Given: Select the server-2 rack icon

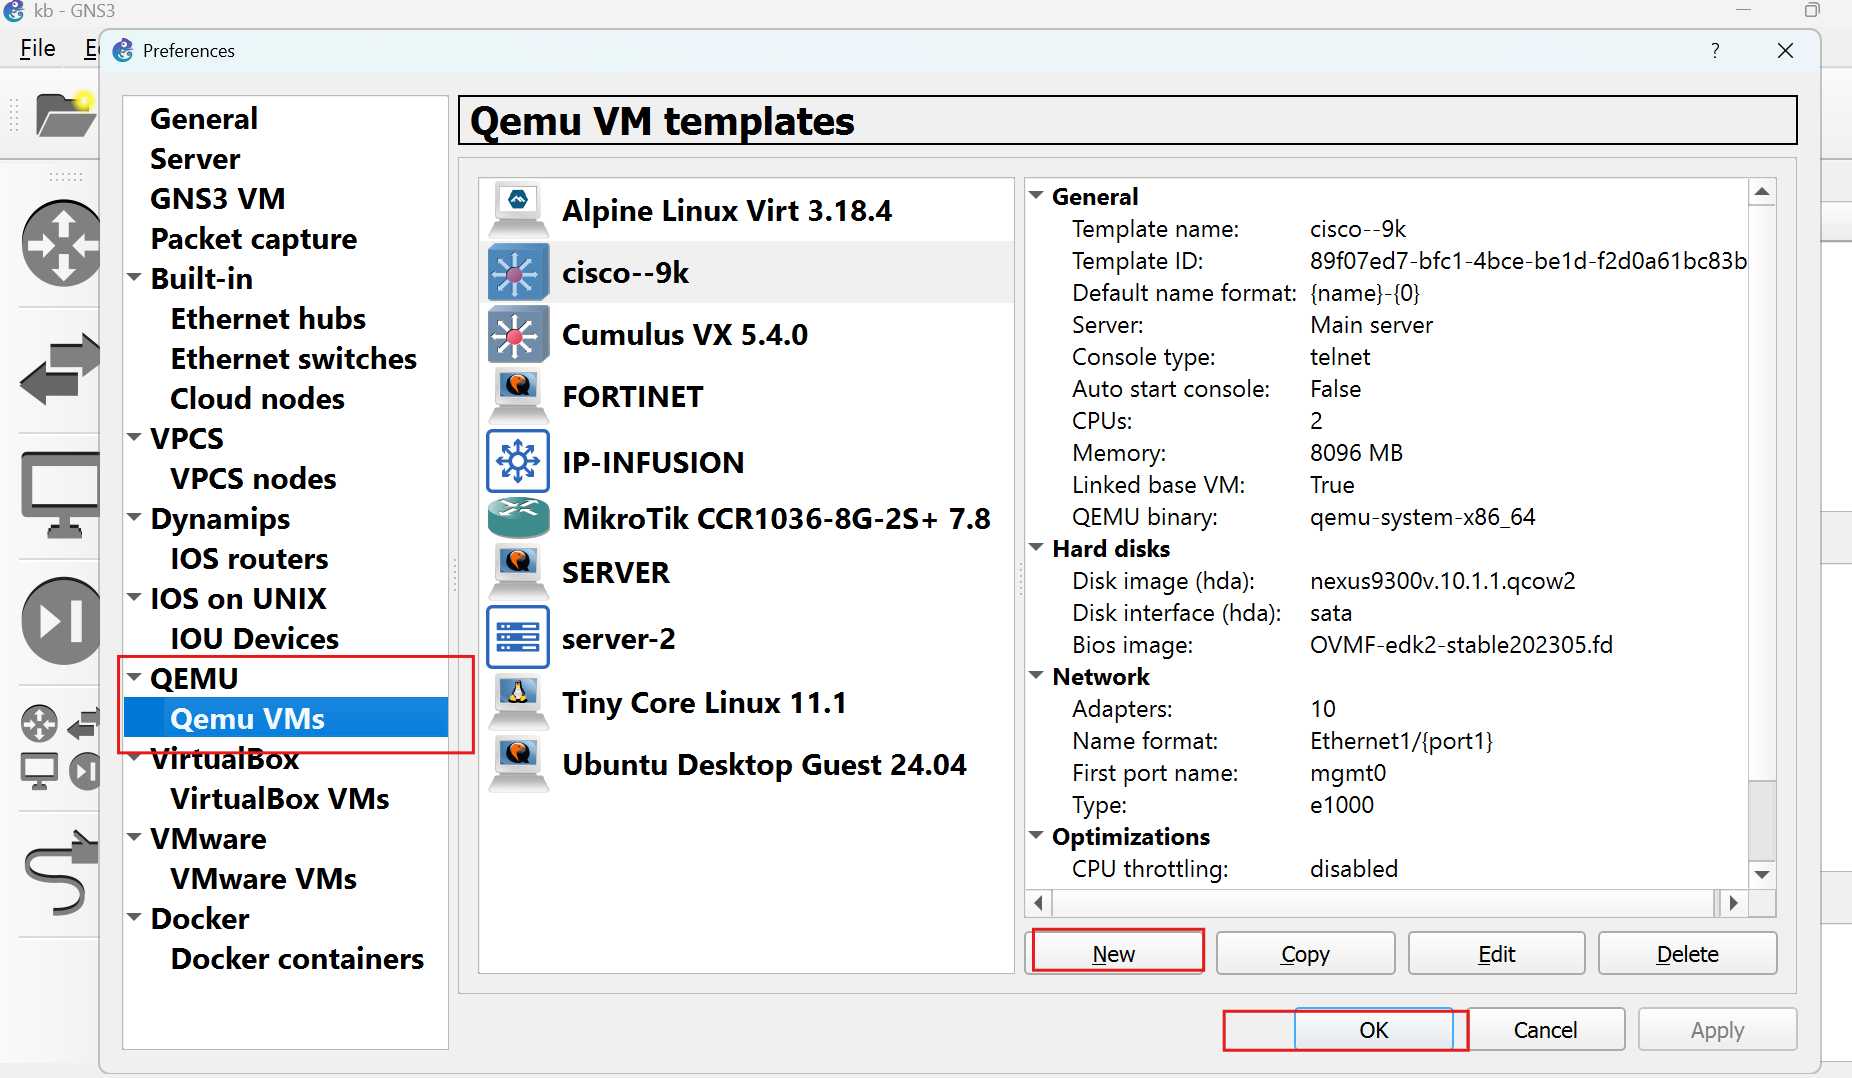Looking at the screenshot, I should pyautogui.click(x=518, y=637).
